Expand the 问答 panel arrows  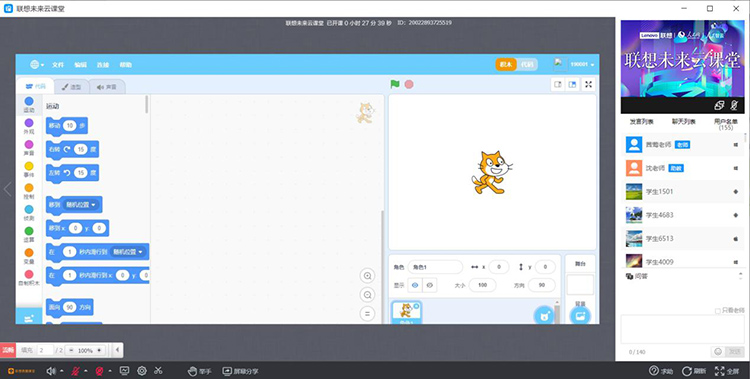click(x=741, y=276)
